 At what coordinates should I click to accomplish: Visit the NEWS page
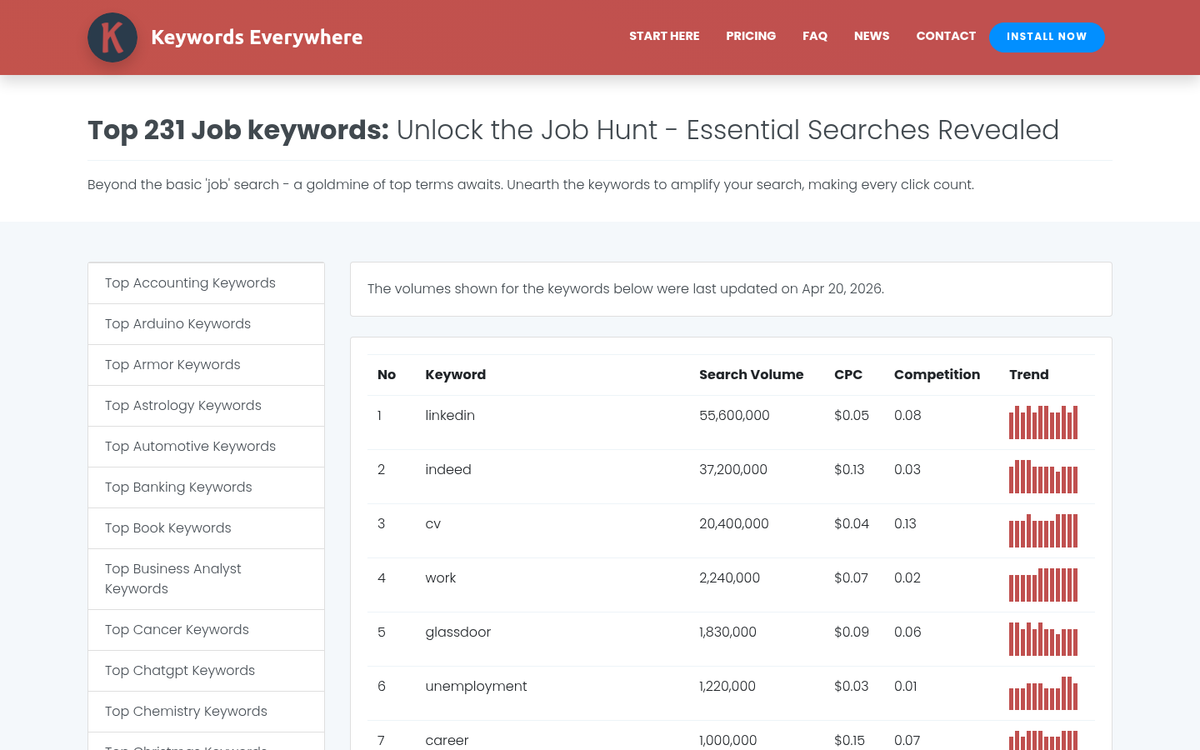(x=871, y=36)
